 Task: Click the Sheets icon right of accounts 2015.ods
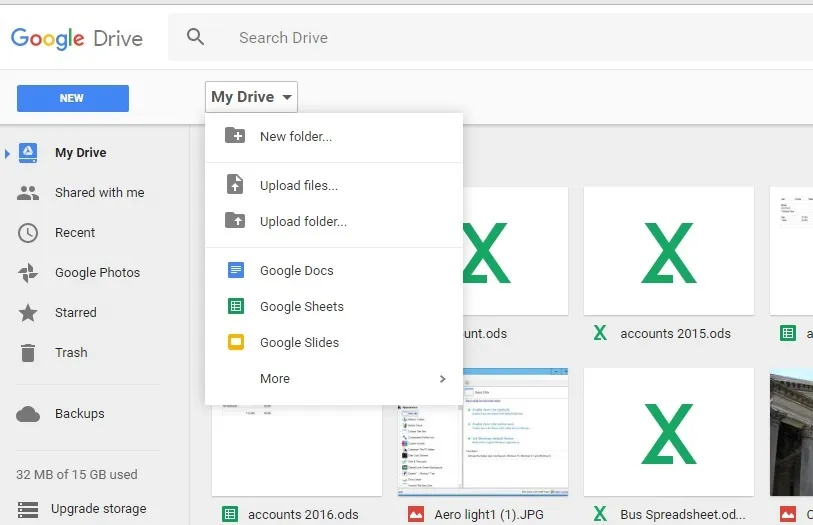[788, 333]
